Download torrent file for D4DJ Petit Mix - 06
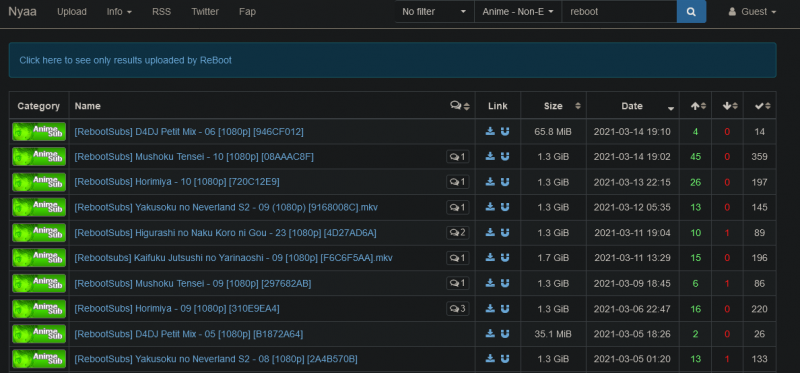Image resolution: width=800 pixels, height=373 pixels. pos(490,132)
